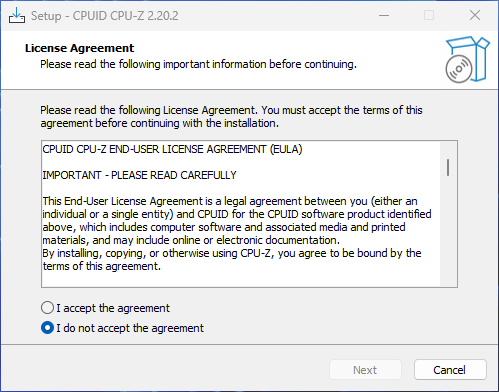Close the CPU-Z setup window
The image size is (499, 392).
point(475,15)
